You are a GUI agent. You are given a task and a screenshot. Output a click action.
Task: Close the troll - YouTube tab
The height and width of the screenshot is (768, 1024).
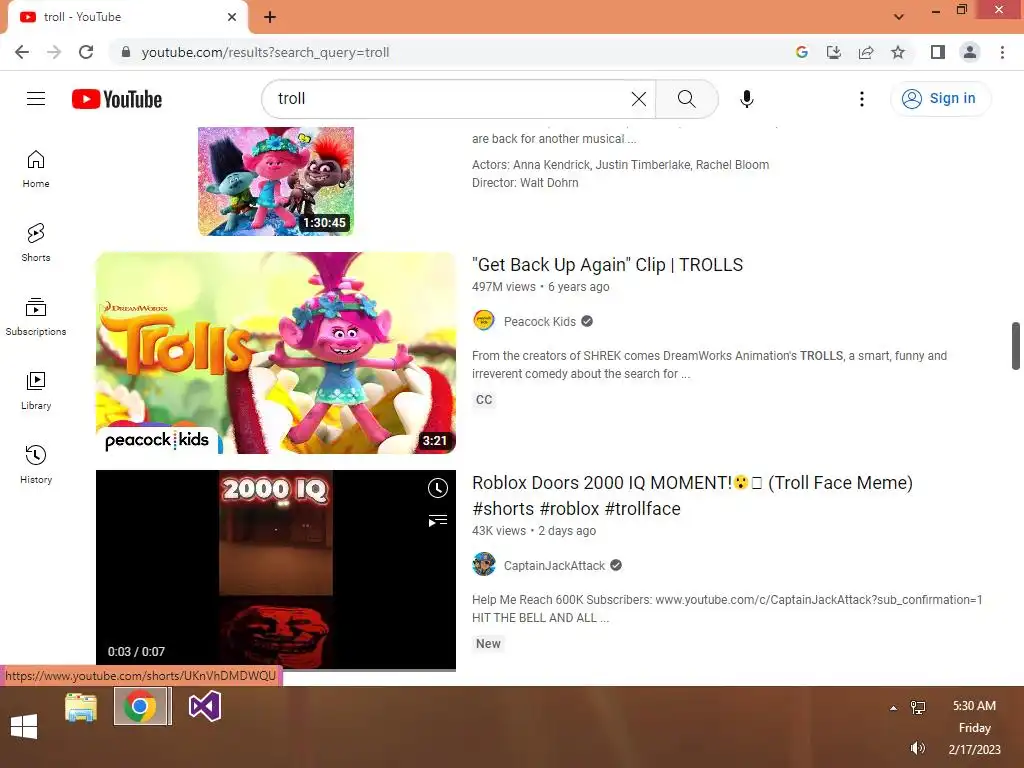point(232,17)
